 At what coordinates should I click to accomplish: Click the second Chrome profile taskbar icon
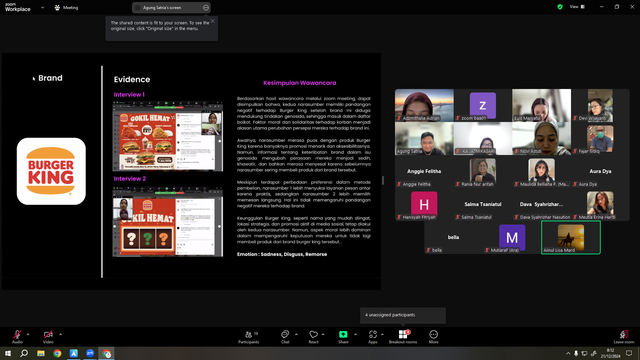[x=107, y=353]
